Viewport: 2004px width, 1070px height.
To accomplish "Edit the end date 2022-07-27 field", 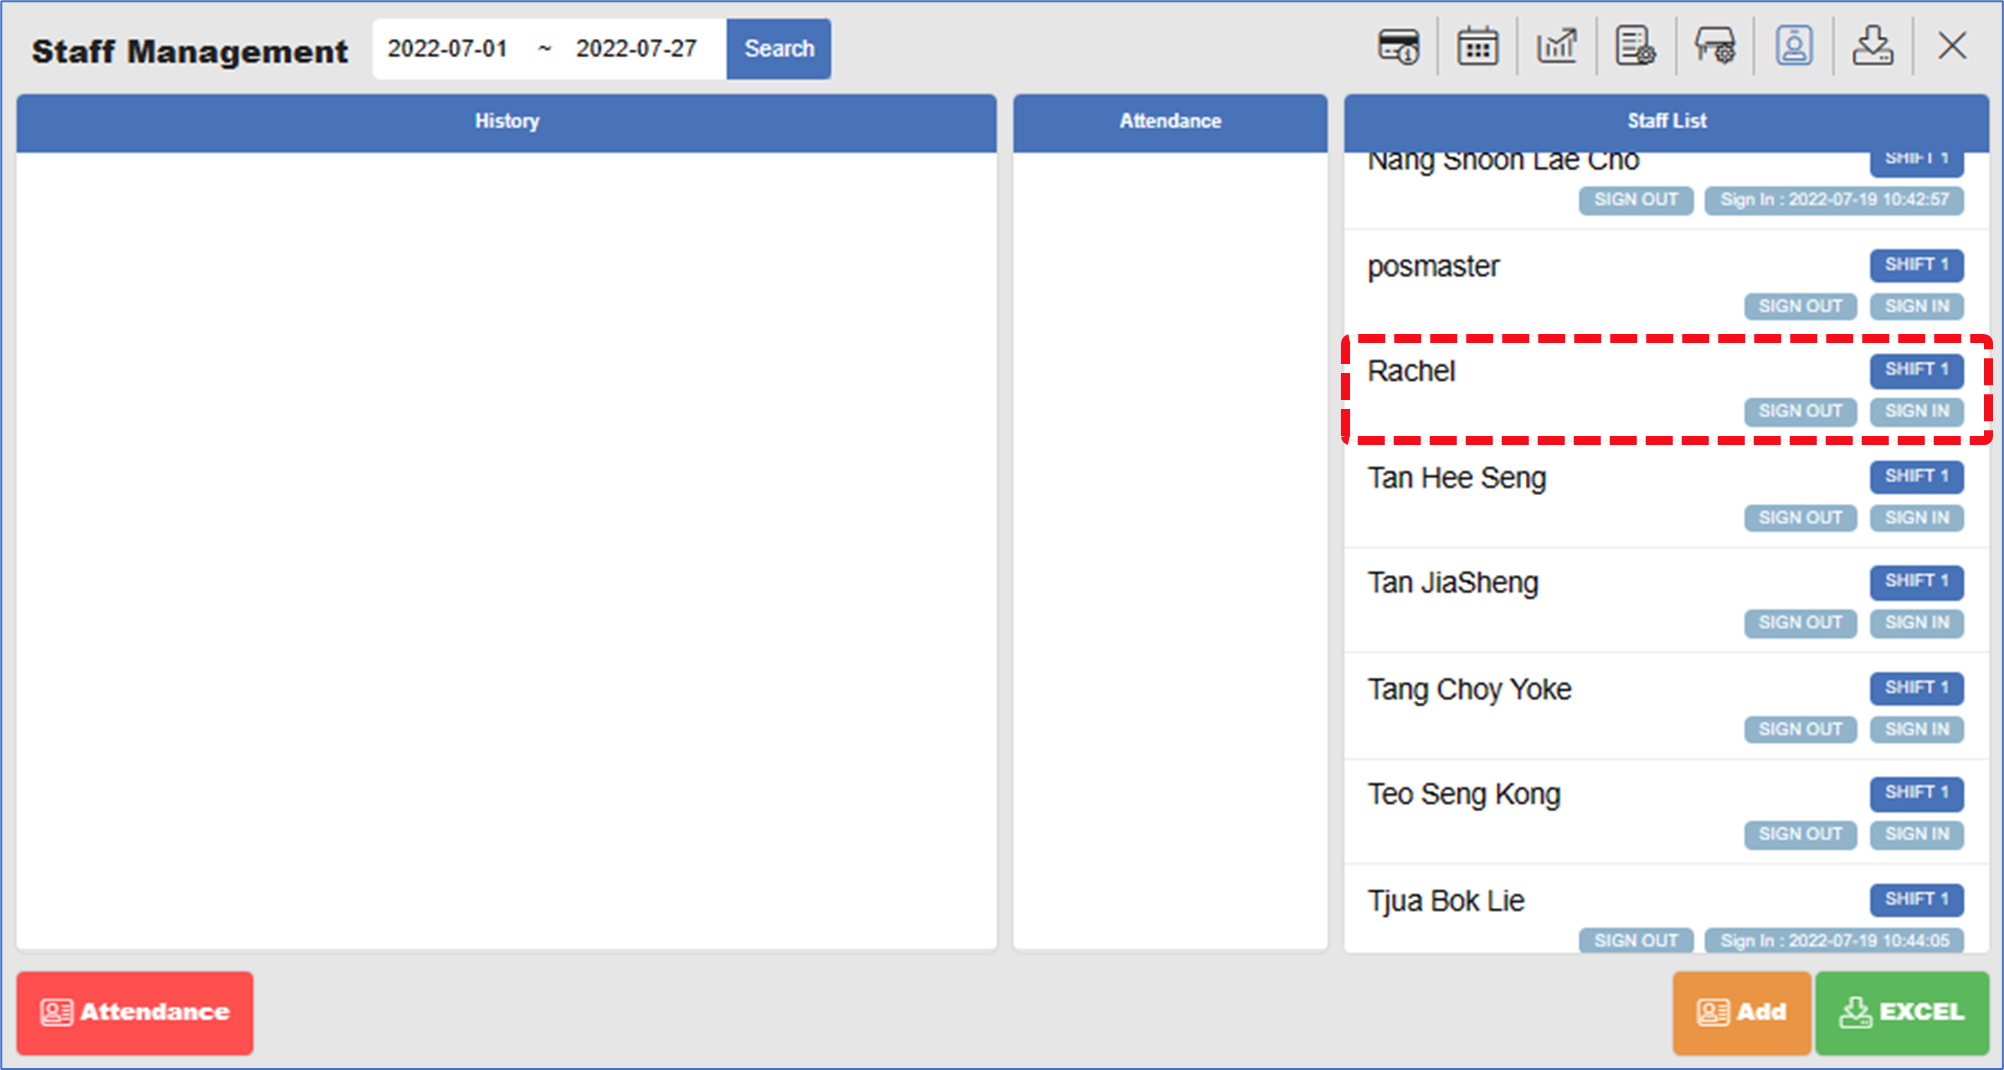I will (x=636, y=49).
